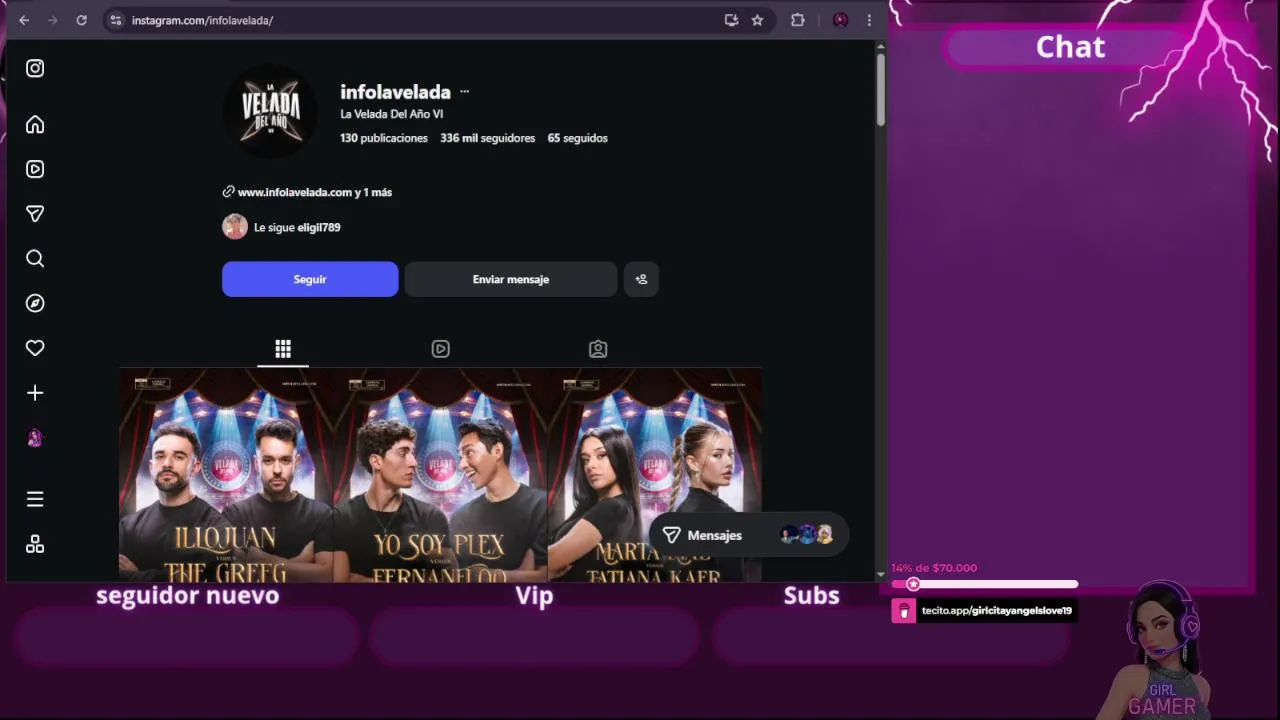This screenshot has height=720, width=1280.
Task: Open the More hamburger menu
Action: point(35,499)
